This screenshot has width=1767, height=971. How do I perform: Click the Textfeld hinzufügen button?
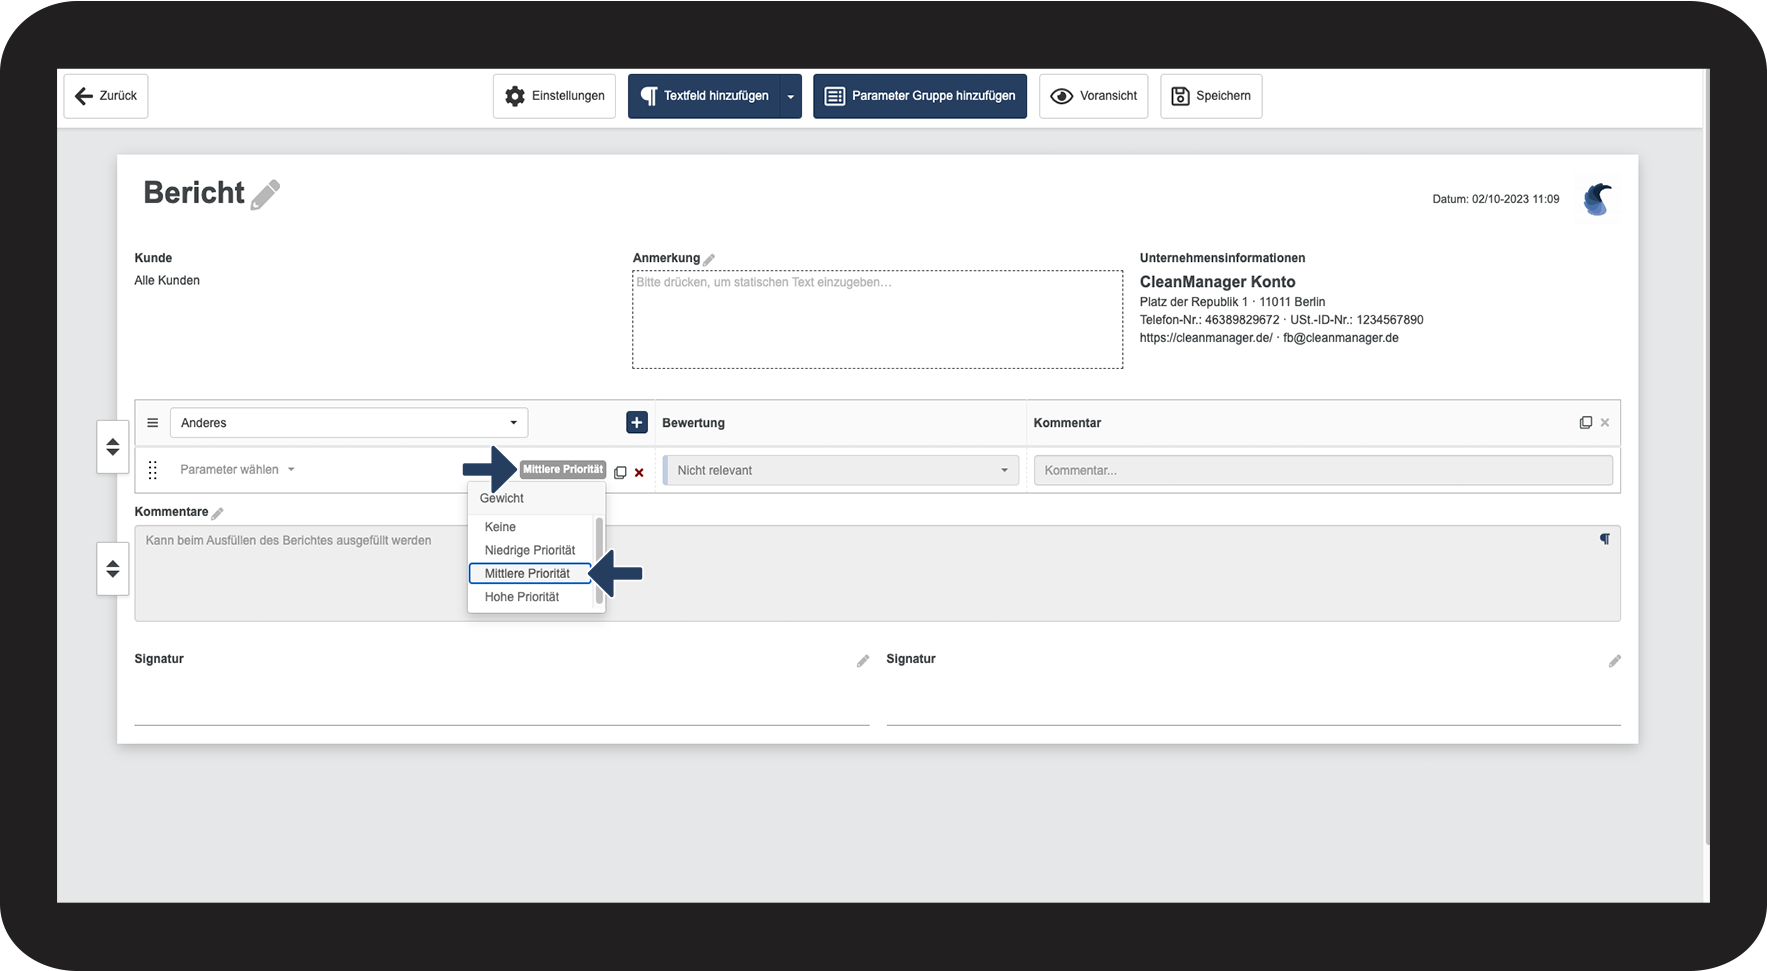coord(704,96)
